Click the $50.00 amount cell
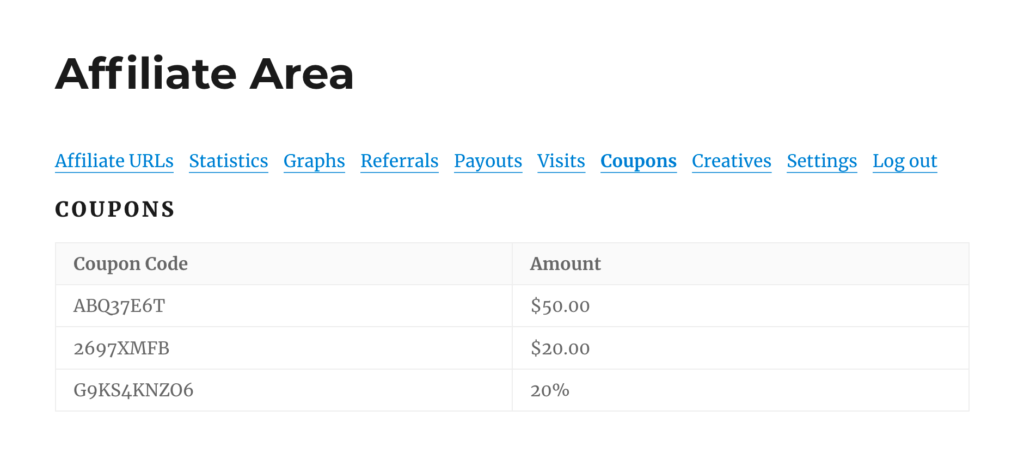Viewport: 1024px width, 466px height. pos(560,306)
